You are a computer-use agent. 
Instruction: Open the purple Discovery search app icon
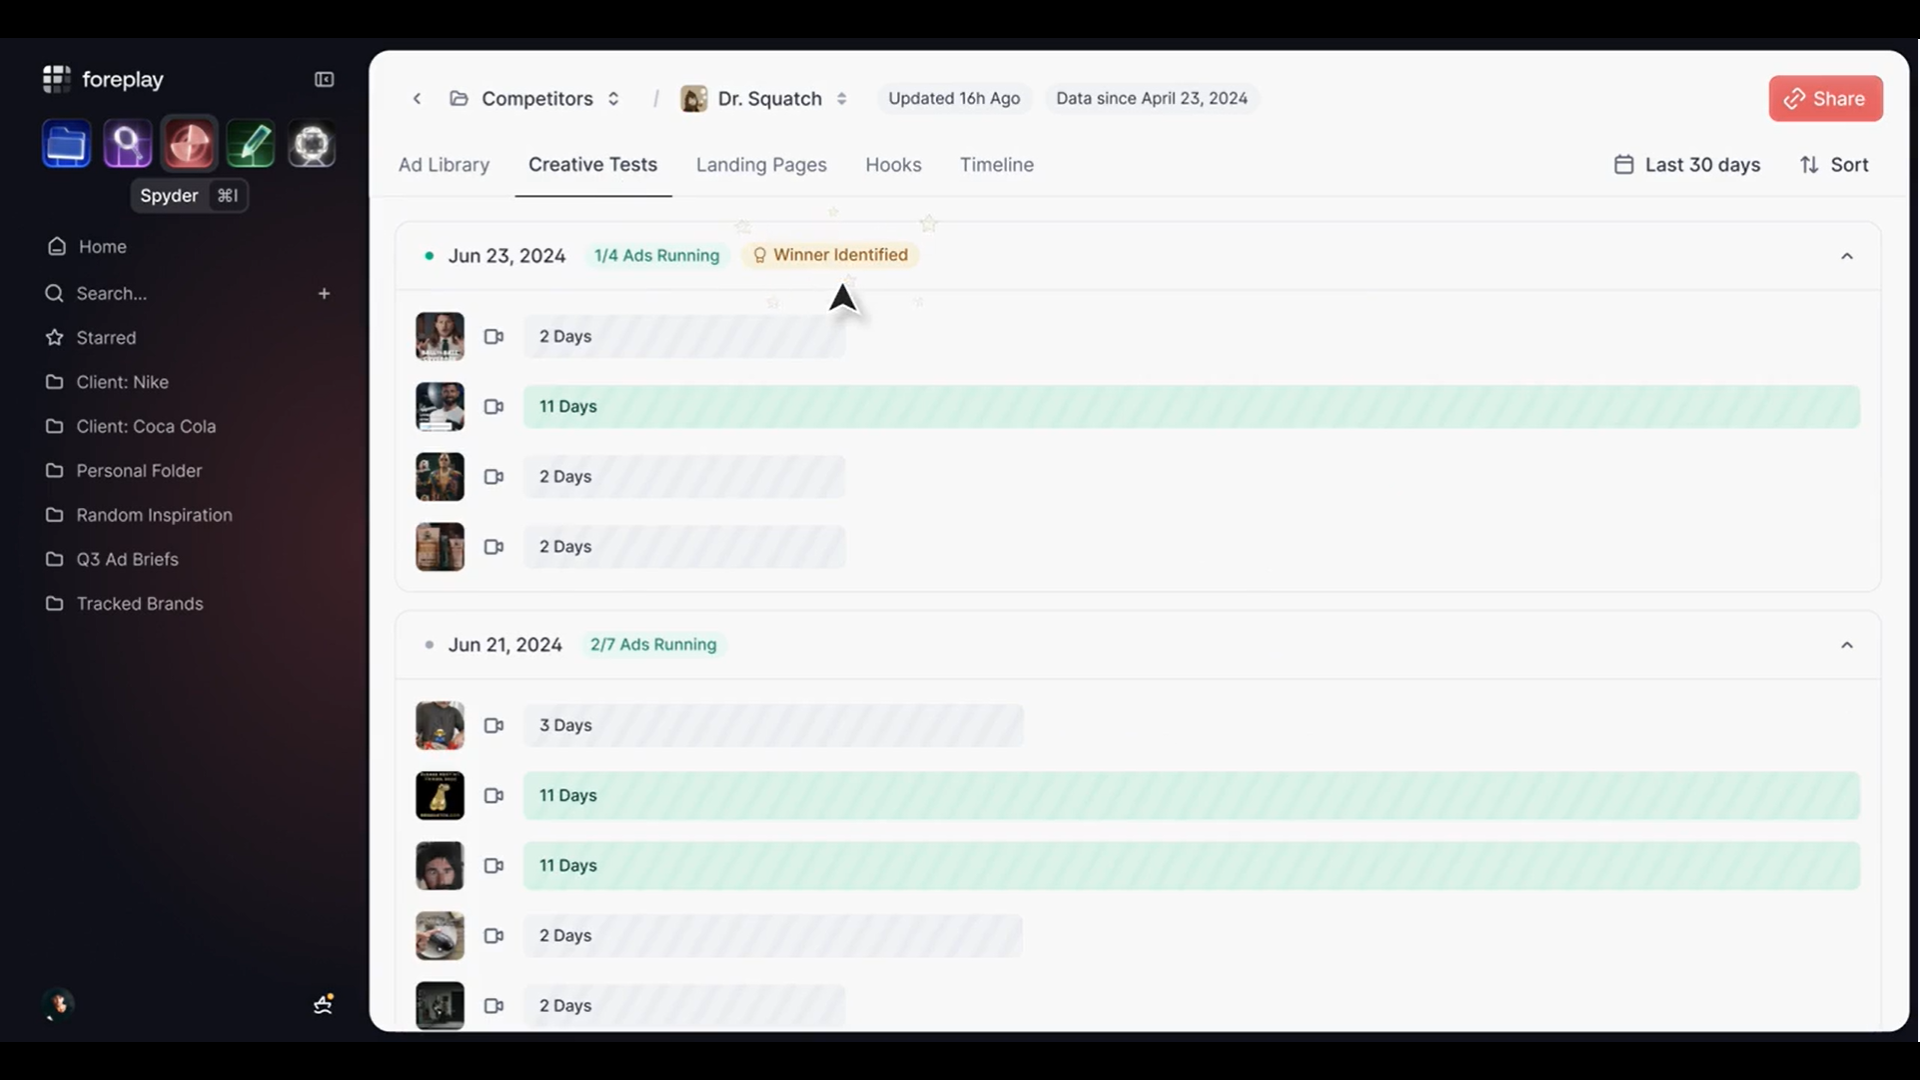127,145
